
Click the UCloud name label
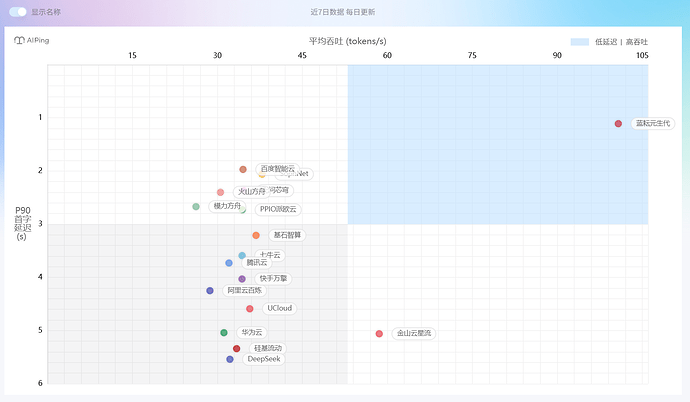pyautogui.click(x=279, y=308)
